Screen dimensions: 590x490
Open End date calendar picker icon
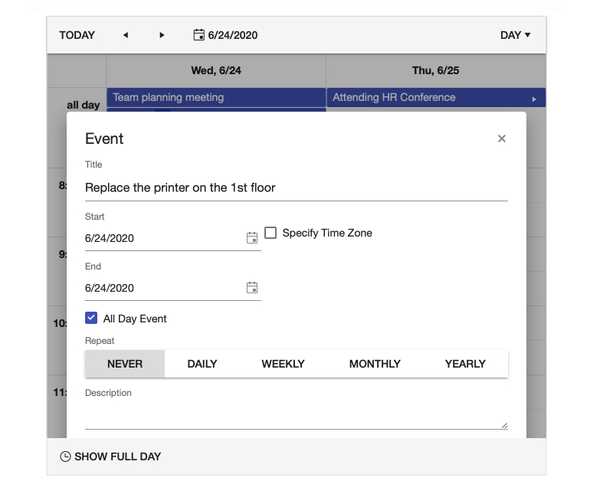(x=252, y=288)
